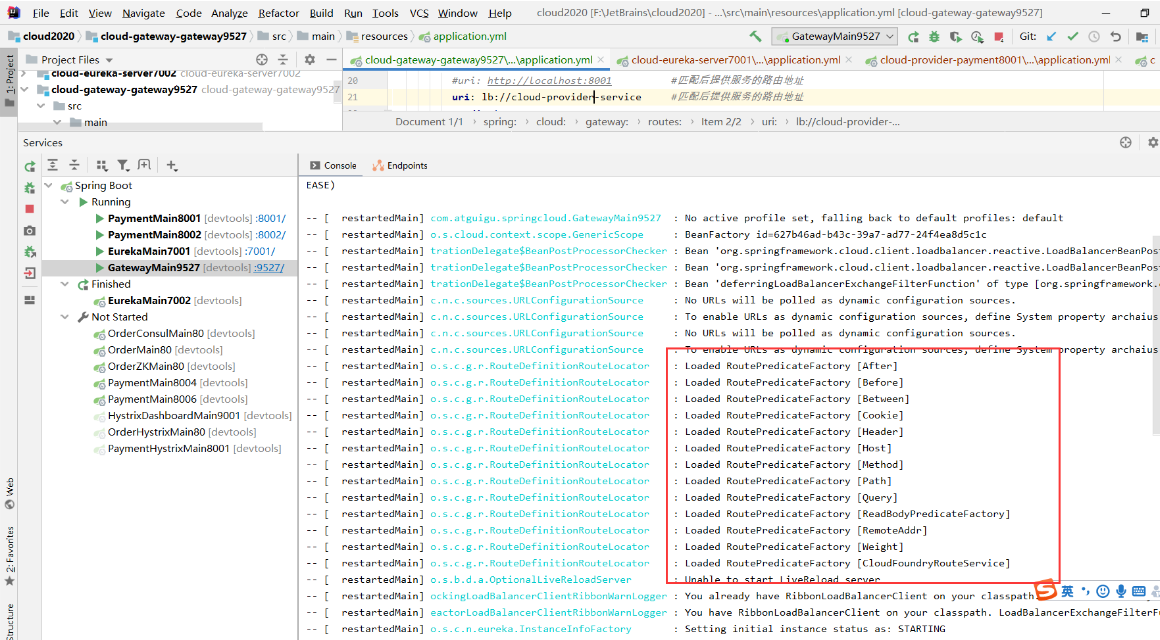The image size is (1160, 640).
Task: Open the :9527/ link for GatewayMain9527
Action: point(269,268)
